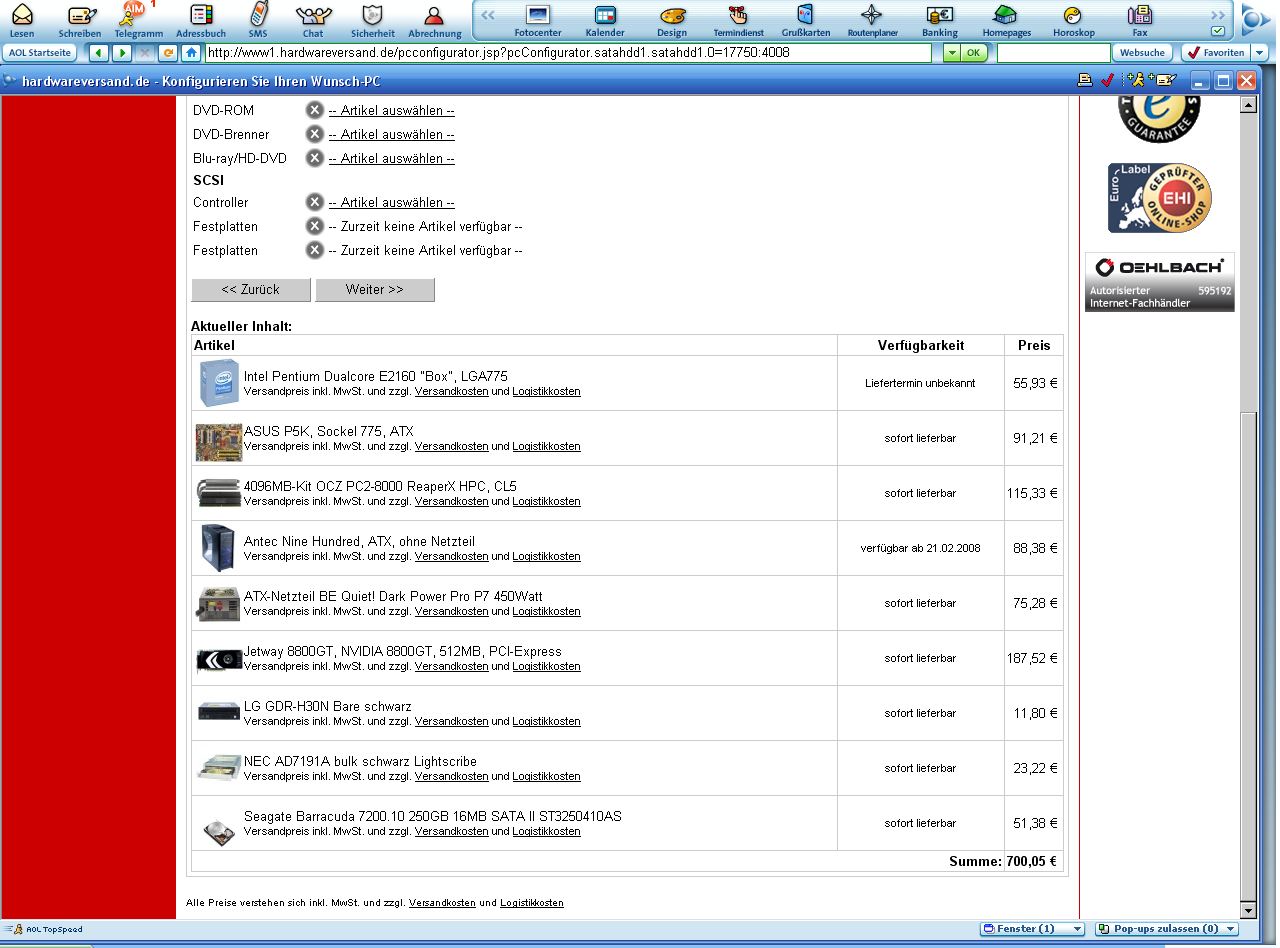Open the Adressbuch icon

coord(201,19)
